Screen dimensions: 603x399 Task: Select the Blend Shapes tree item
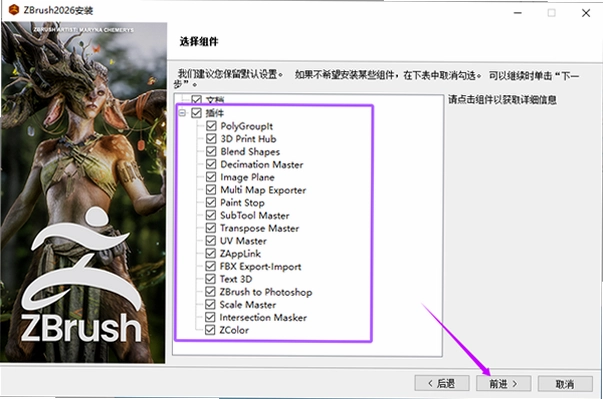[250, 151]
